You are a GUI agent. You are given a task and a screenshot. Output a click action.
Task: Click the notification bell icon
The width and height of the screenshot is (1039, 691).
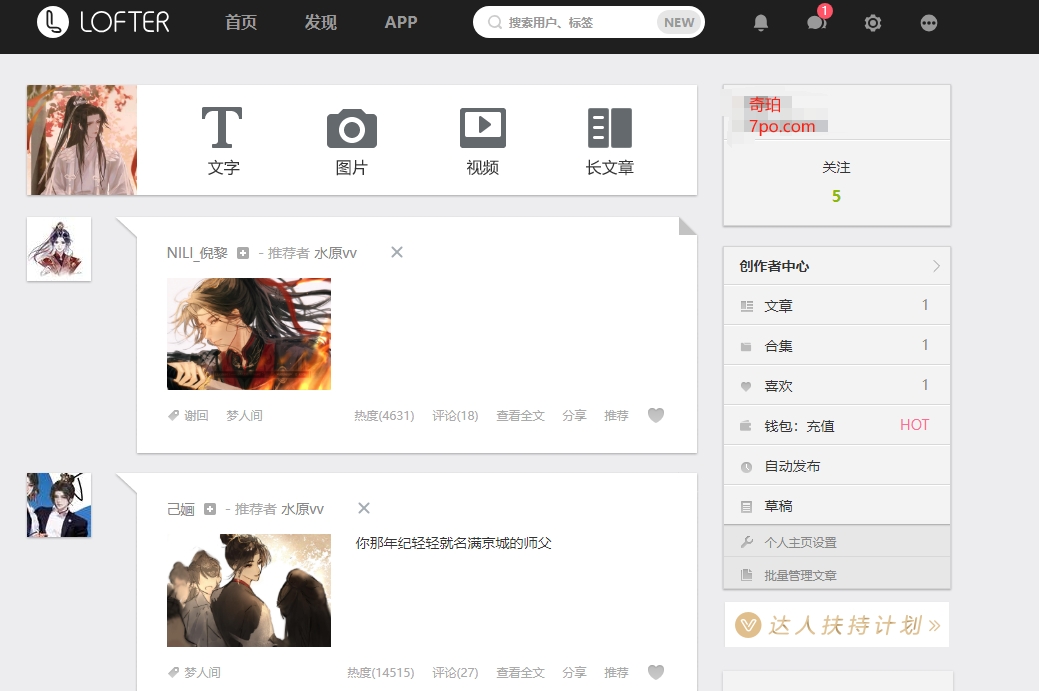(x=761, y=23)
